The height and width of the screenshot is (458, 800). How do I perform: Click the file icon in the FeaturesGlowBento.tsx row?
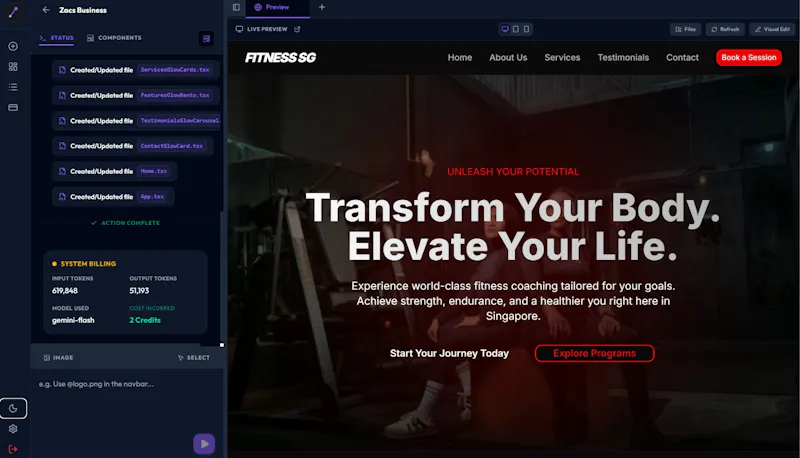click(x=62, y=95)
